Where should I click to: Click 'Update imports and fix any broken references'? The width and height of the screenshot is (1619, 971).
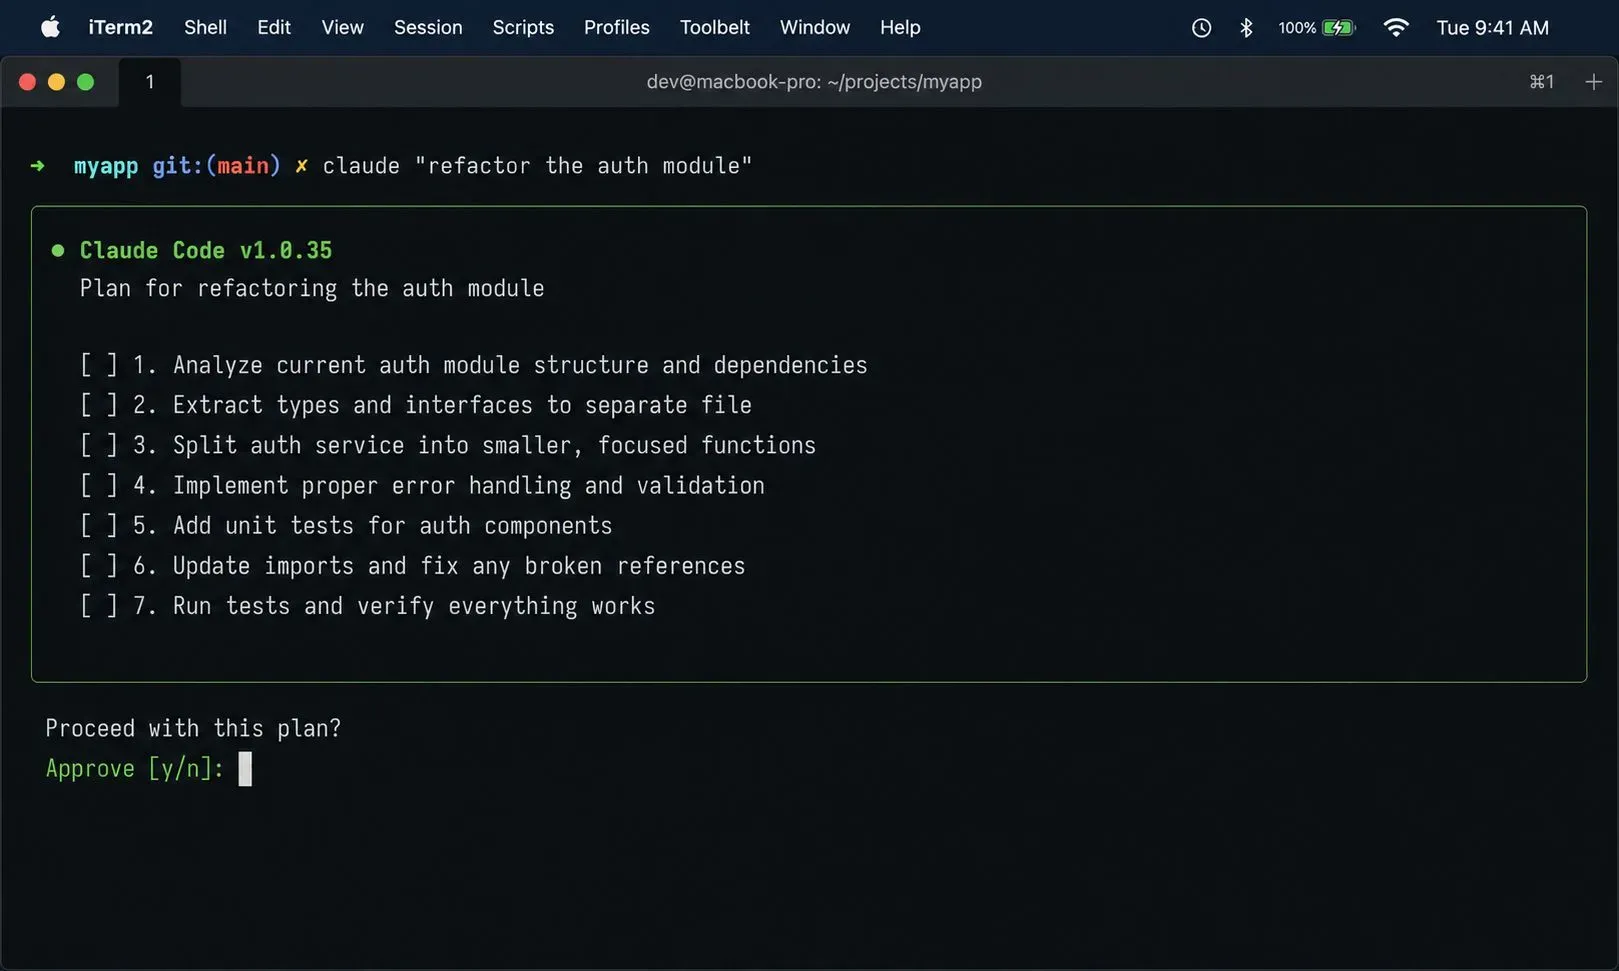(459, 565)
